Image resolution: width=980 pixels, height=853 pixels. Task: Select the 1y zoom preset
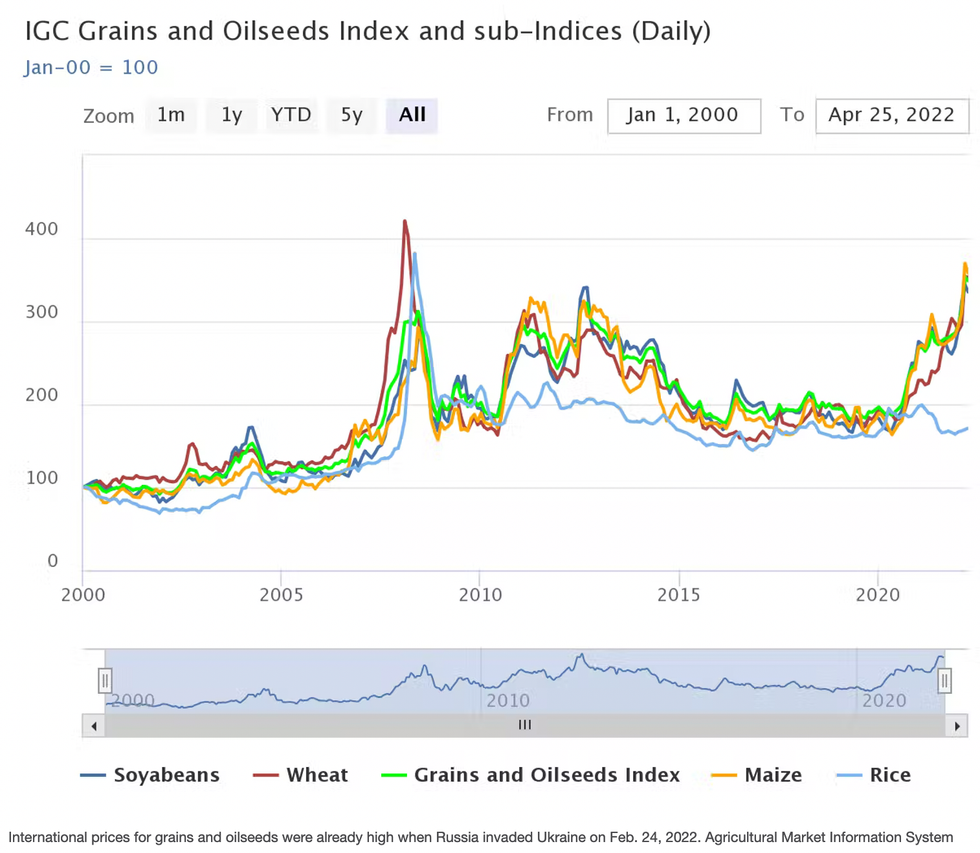pos(231,114)
